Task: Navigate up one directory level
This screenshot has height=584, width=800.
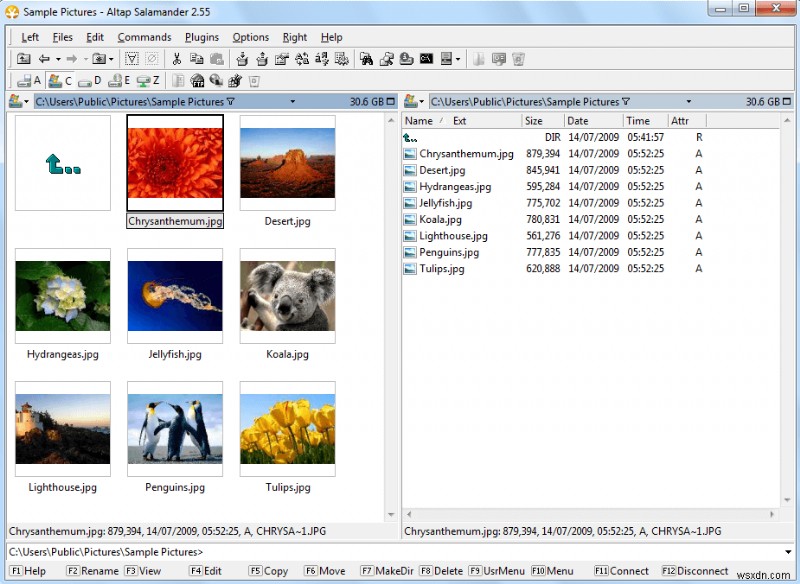Action: (22, 58)
